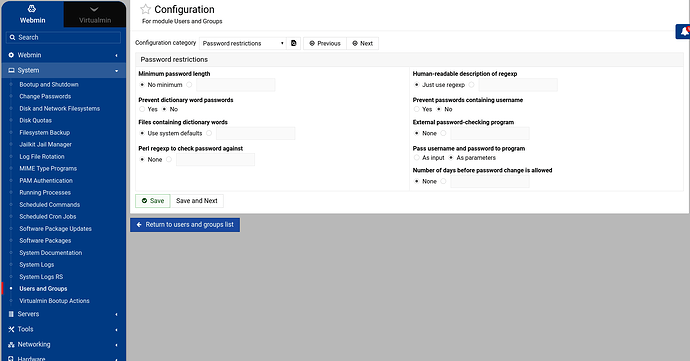The width and height of the screenshot is (690, 361).
Task: Select As parameters for pass username option
Action: (x=451, y=158)
